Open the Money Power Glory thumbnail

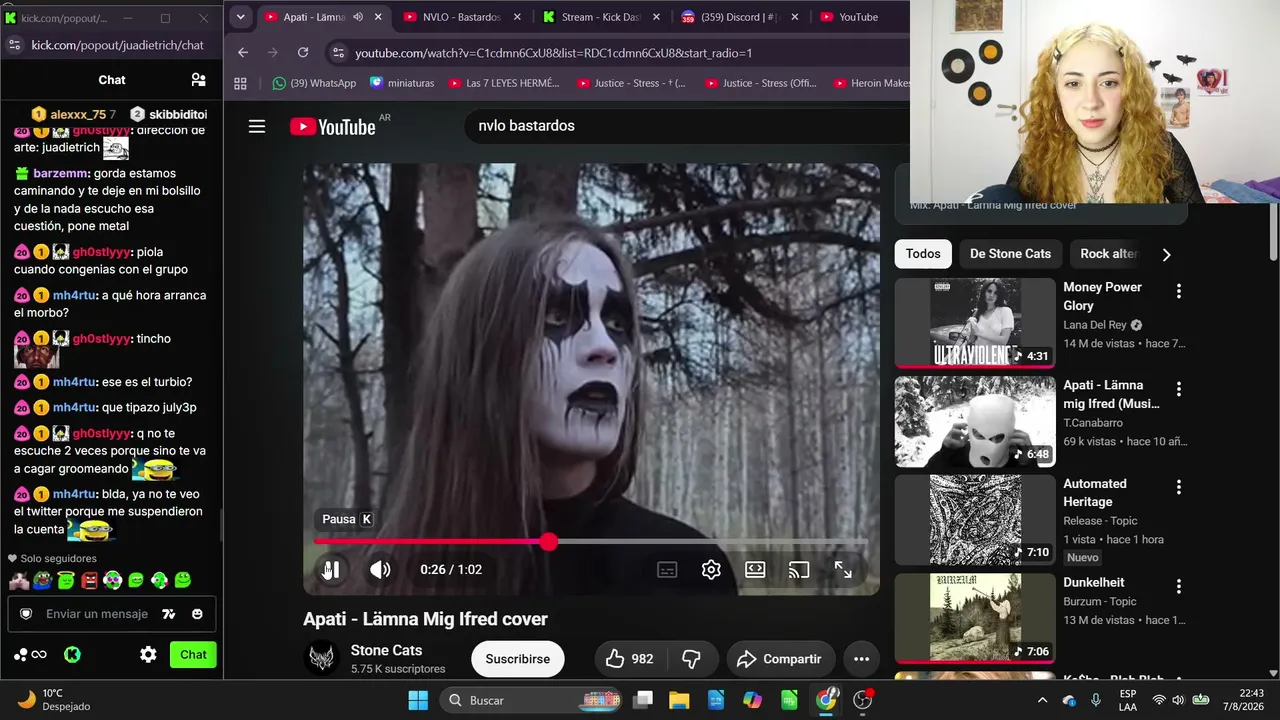coord(975,323)
